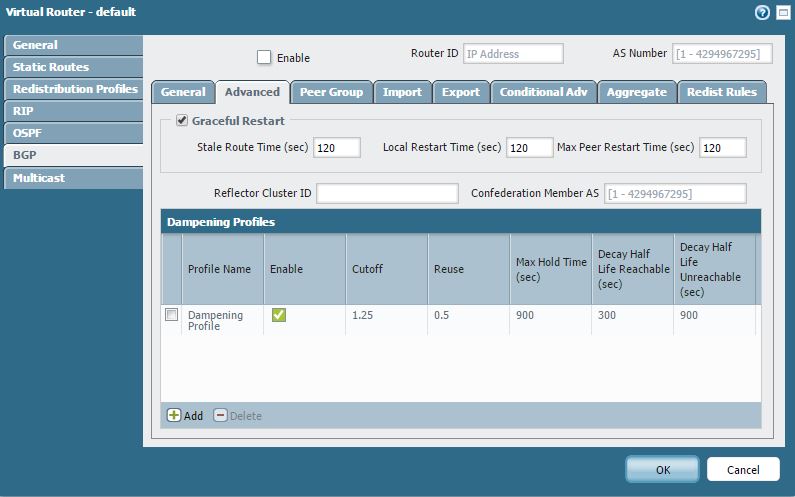Screen dimensions: 795x497
Task: Click the Cutoff value '1.25'
Action: point(363,315)
